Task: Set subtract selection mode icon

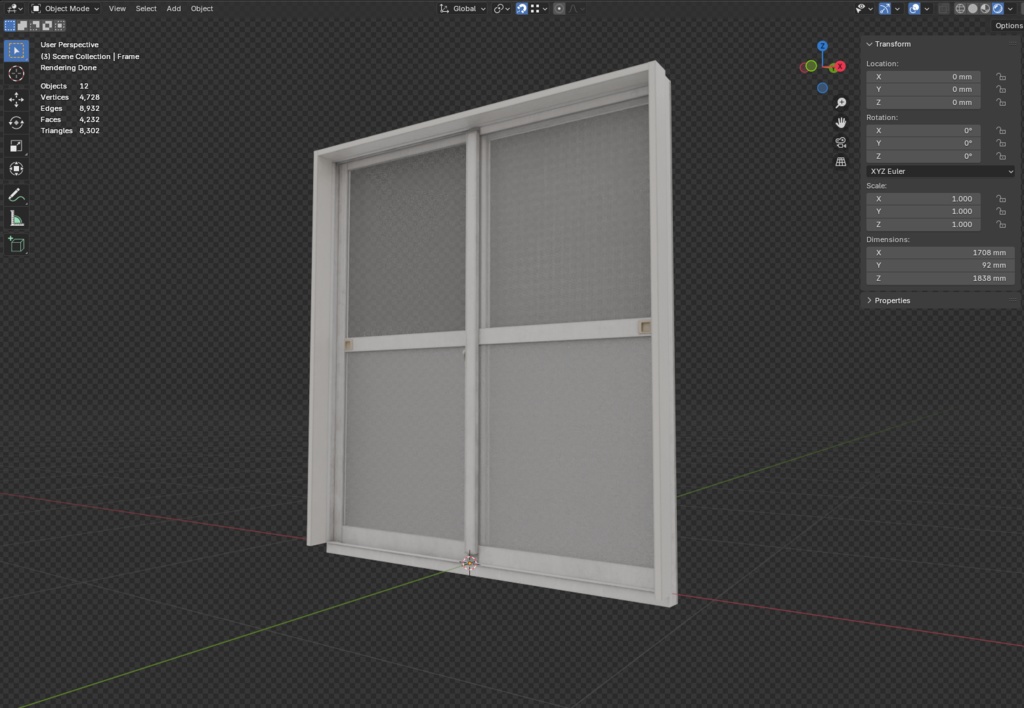Action: click(x=35, y=25)
